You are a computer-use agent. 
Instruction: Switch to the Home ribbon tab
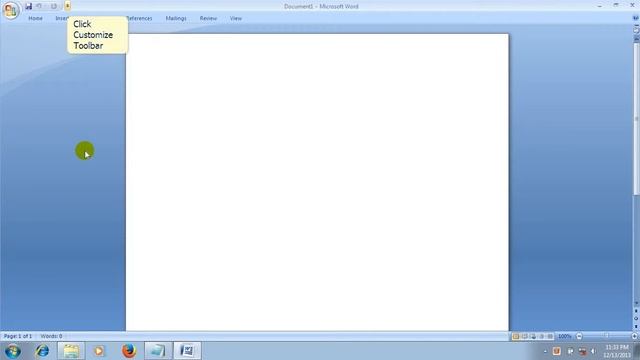click(36, 18)
